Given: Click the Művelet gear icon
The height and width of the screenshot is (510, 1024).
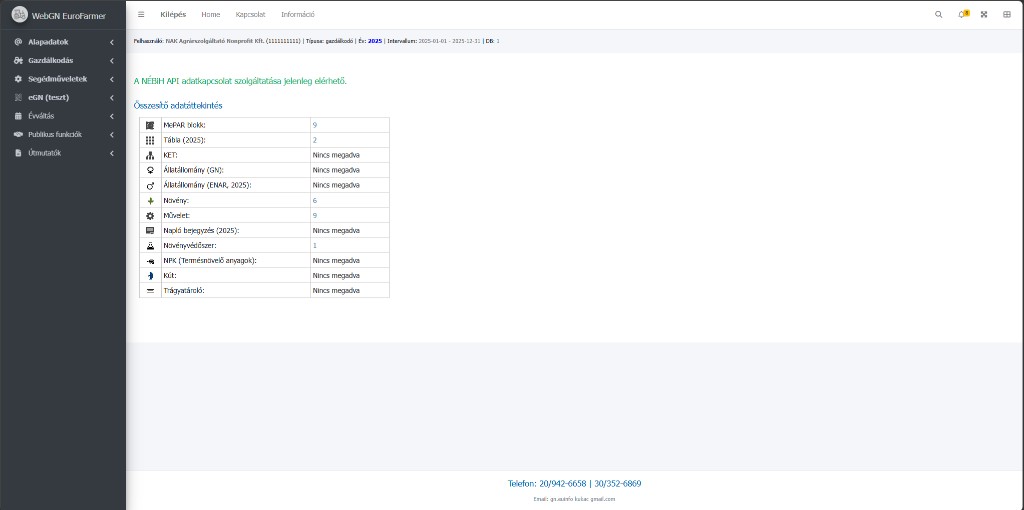Looking at the screenshot, I should [150, 215].
